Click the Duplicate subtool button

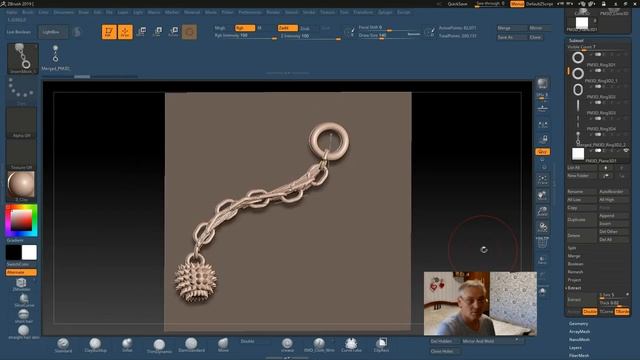coord(581,220)
